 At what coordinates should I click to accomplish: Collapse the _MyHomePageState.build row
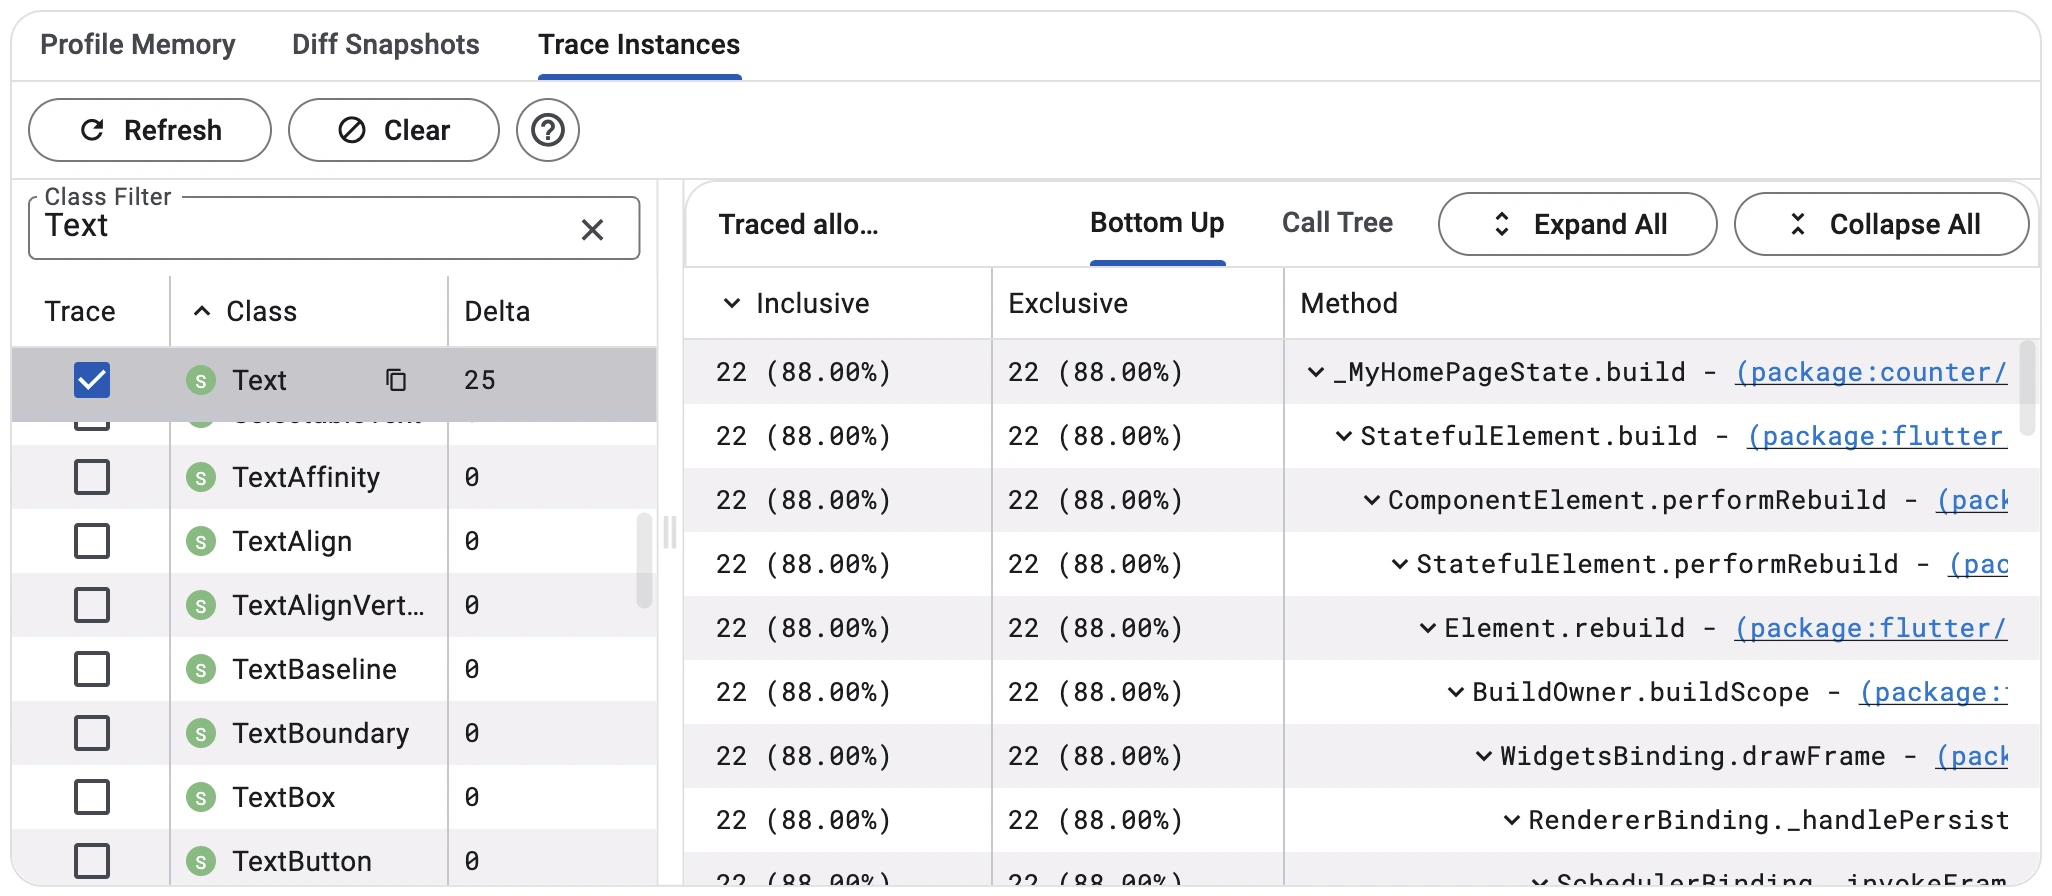pos(1316,373)
